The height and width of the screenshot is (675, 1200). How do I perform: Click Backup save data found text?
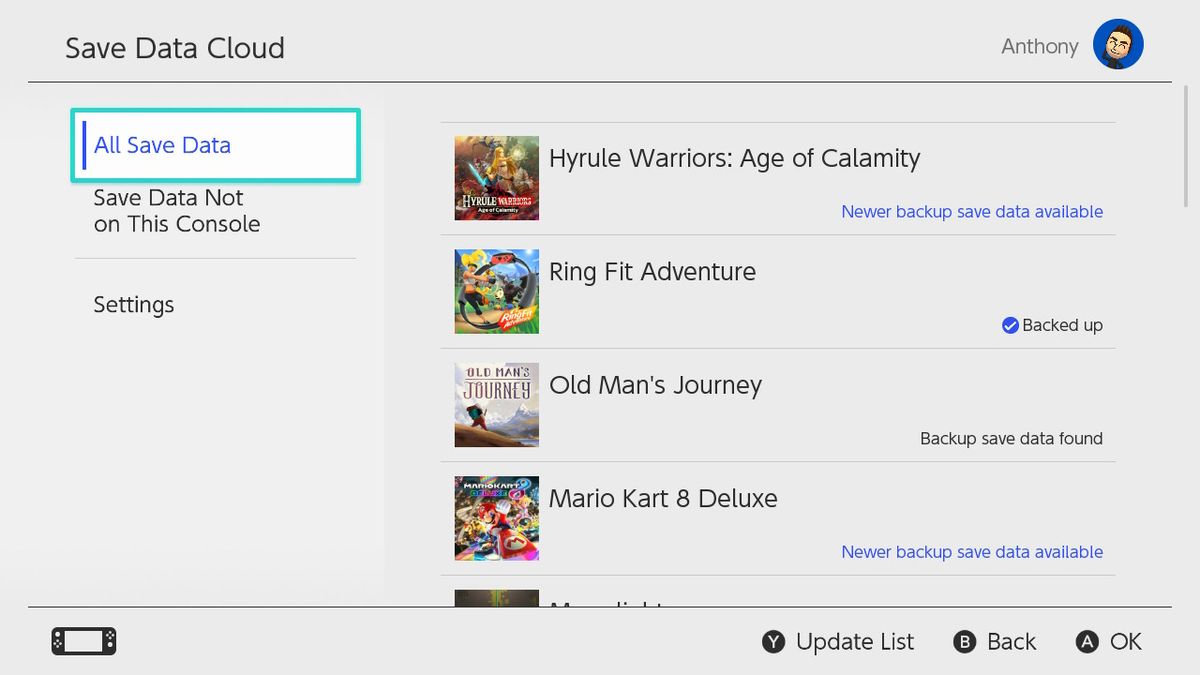(1011, 438)
